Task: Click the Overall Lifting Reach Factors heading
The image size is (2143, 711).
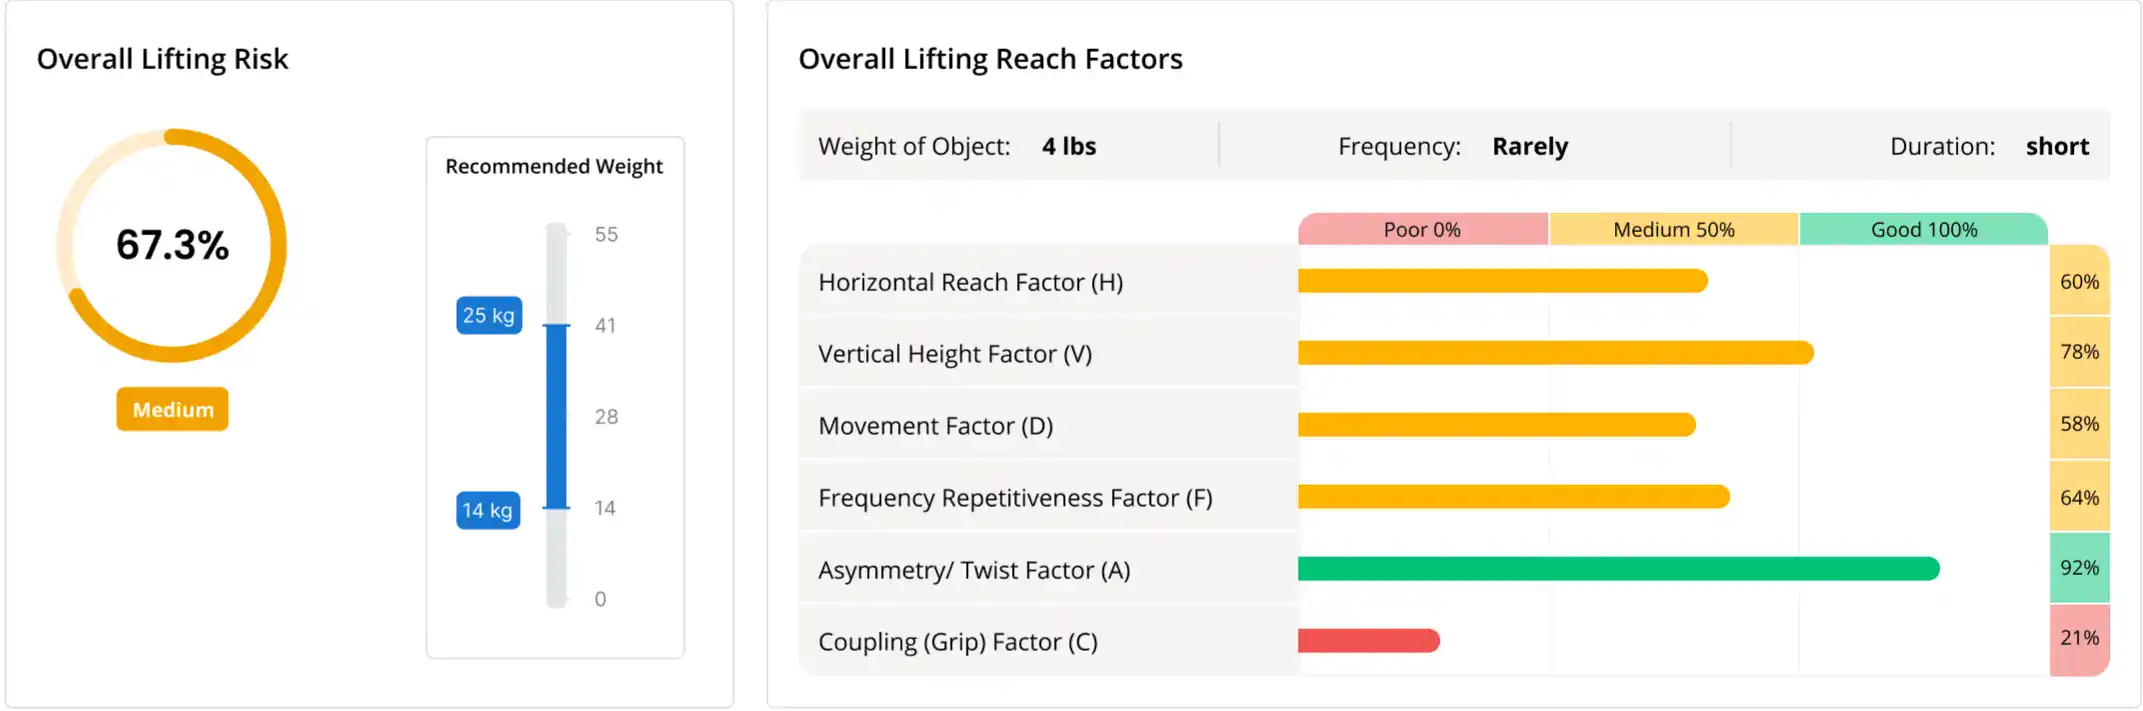Action: pyautogui.click(x=990, y=58)
